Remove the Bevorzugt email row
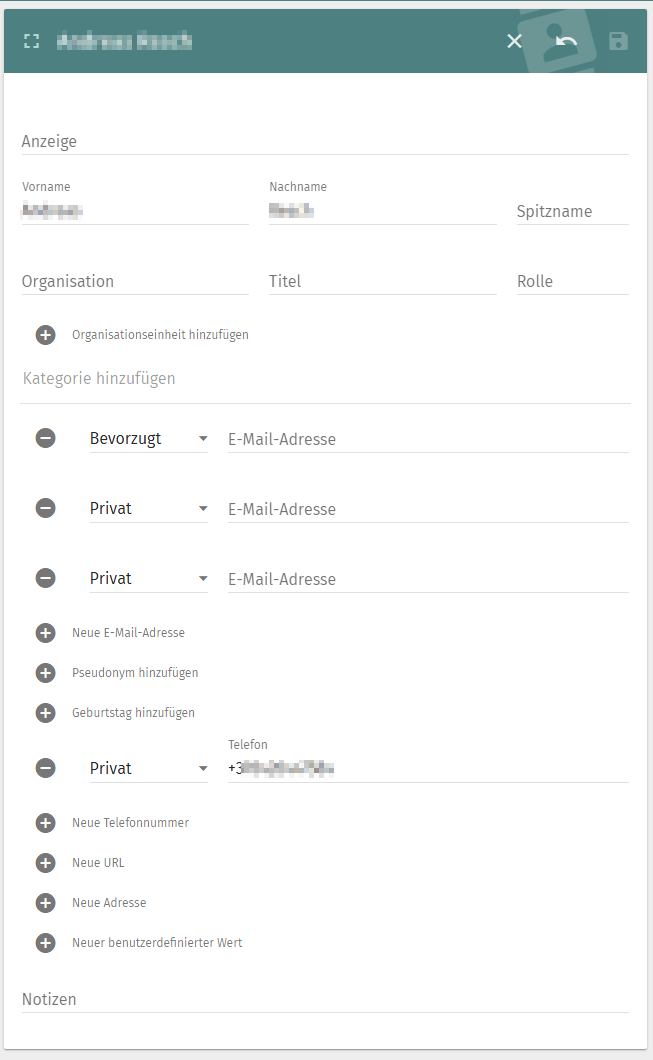653x1060 pixels. coord(46,438)
